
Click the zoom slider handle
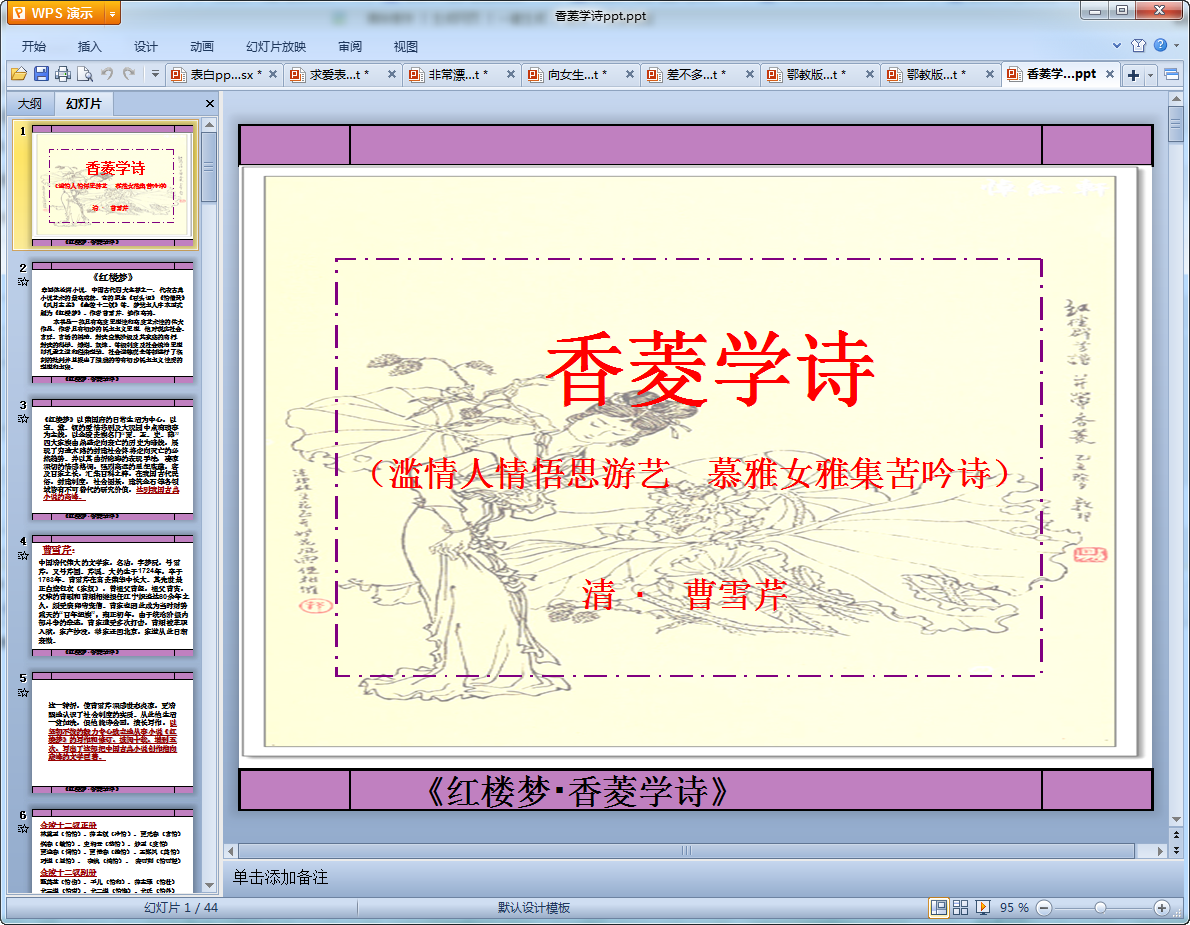click(x=1100, y=908)
